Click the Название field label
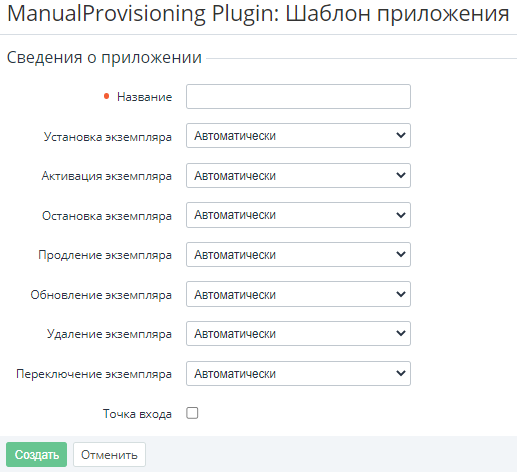The height and width of the screenshot is (472, 517). point(144,97)
